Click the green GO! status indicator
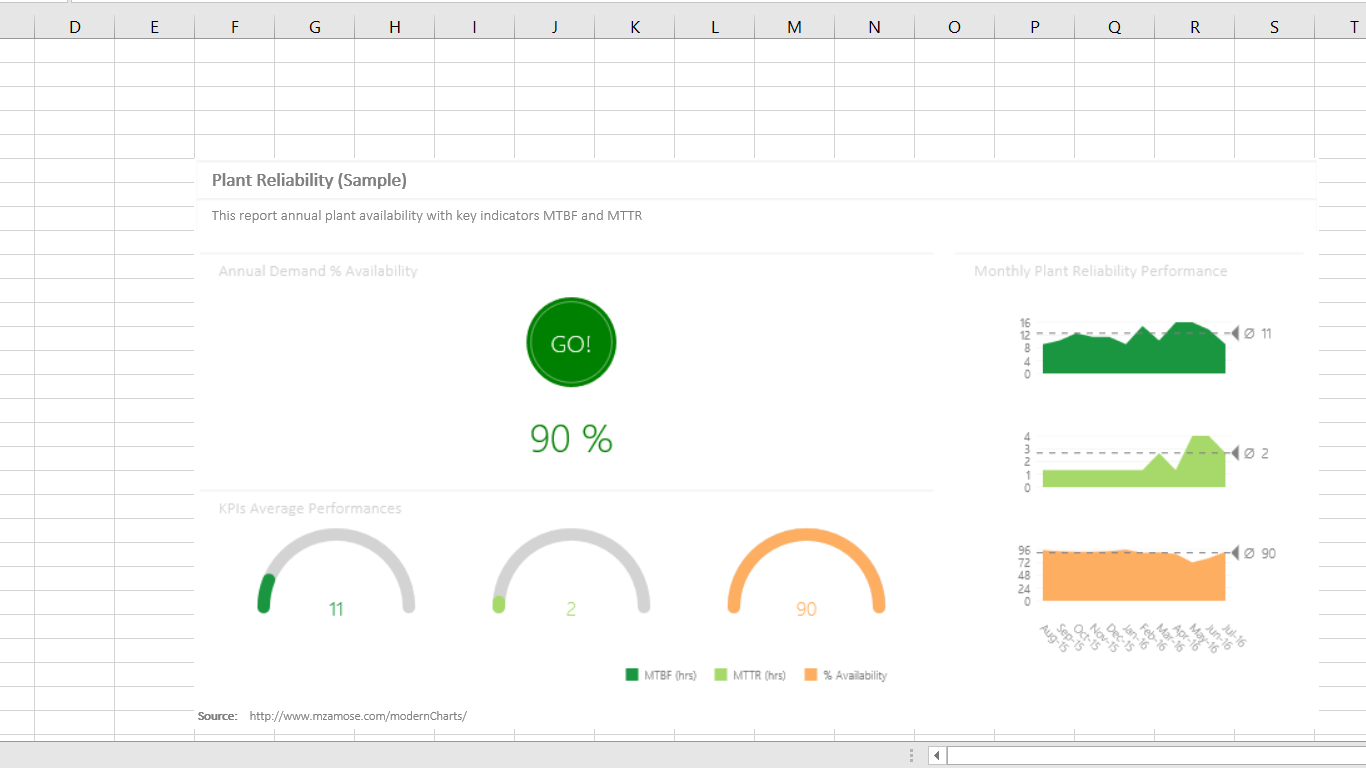 coord(571,343)
